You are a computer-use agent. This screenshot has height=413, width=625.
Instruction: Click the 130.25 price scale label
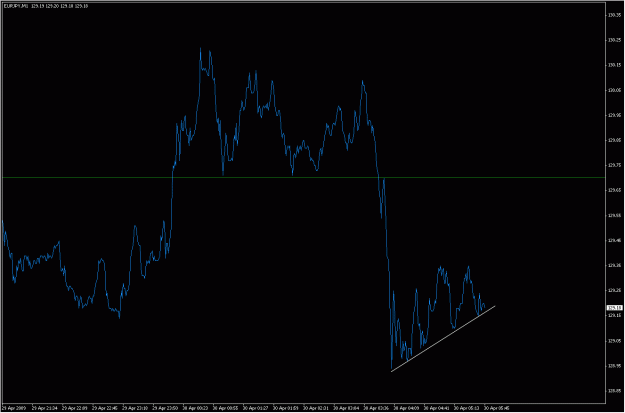(x=614, y=40)
